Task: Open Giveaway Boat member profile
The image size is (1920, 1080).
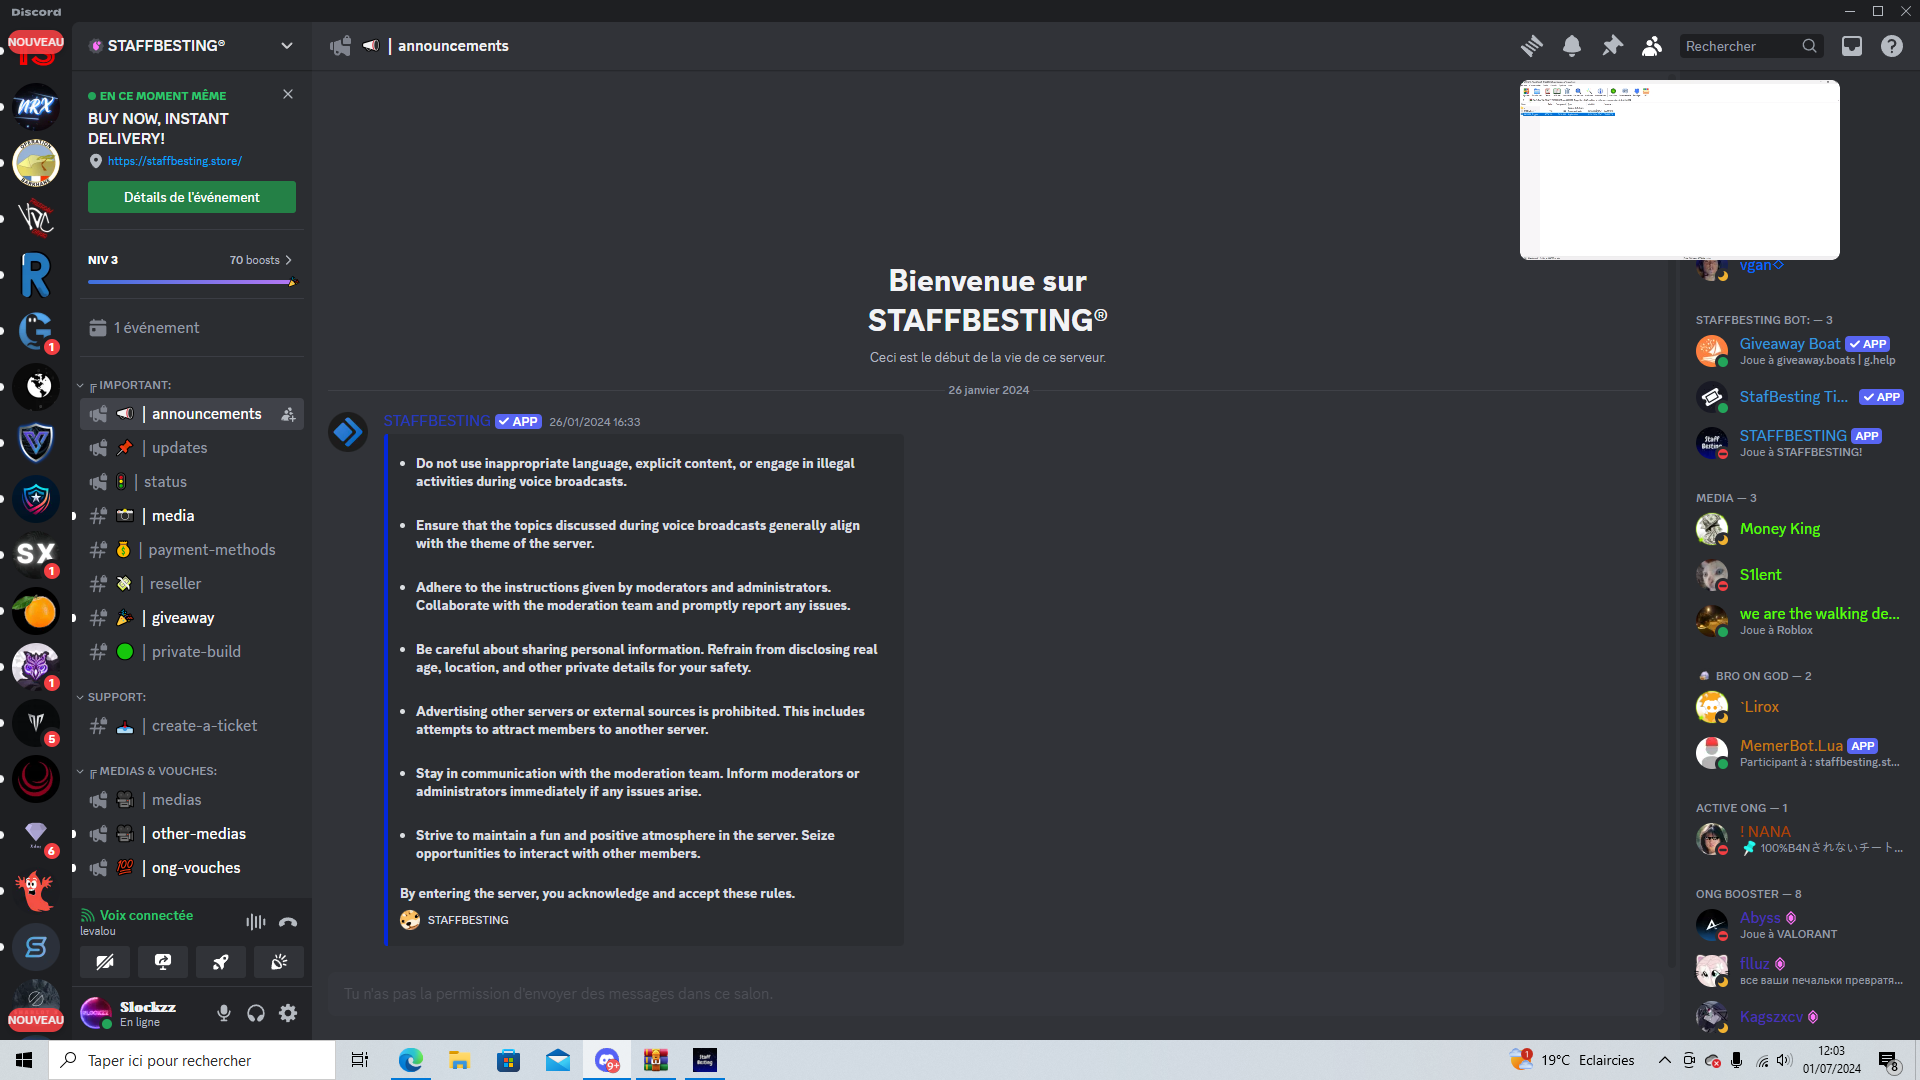Action: 1800,351
